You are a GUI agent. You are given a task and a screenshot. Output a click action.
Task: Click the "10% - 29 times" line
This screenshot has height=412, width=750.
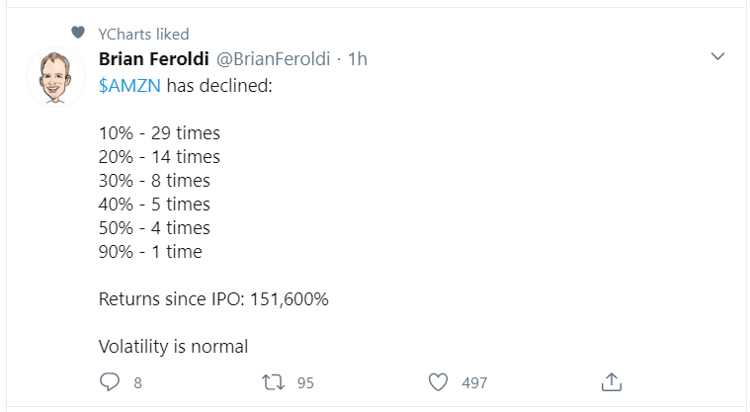click(x=159, y=133)
